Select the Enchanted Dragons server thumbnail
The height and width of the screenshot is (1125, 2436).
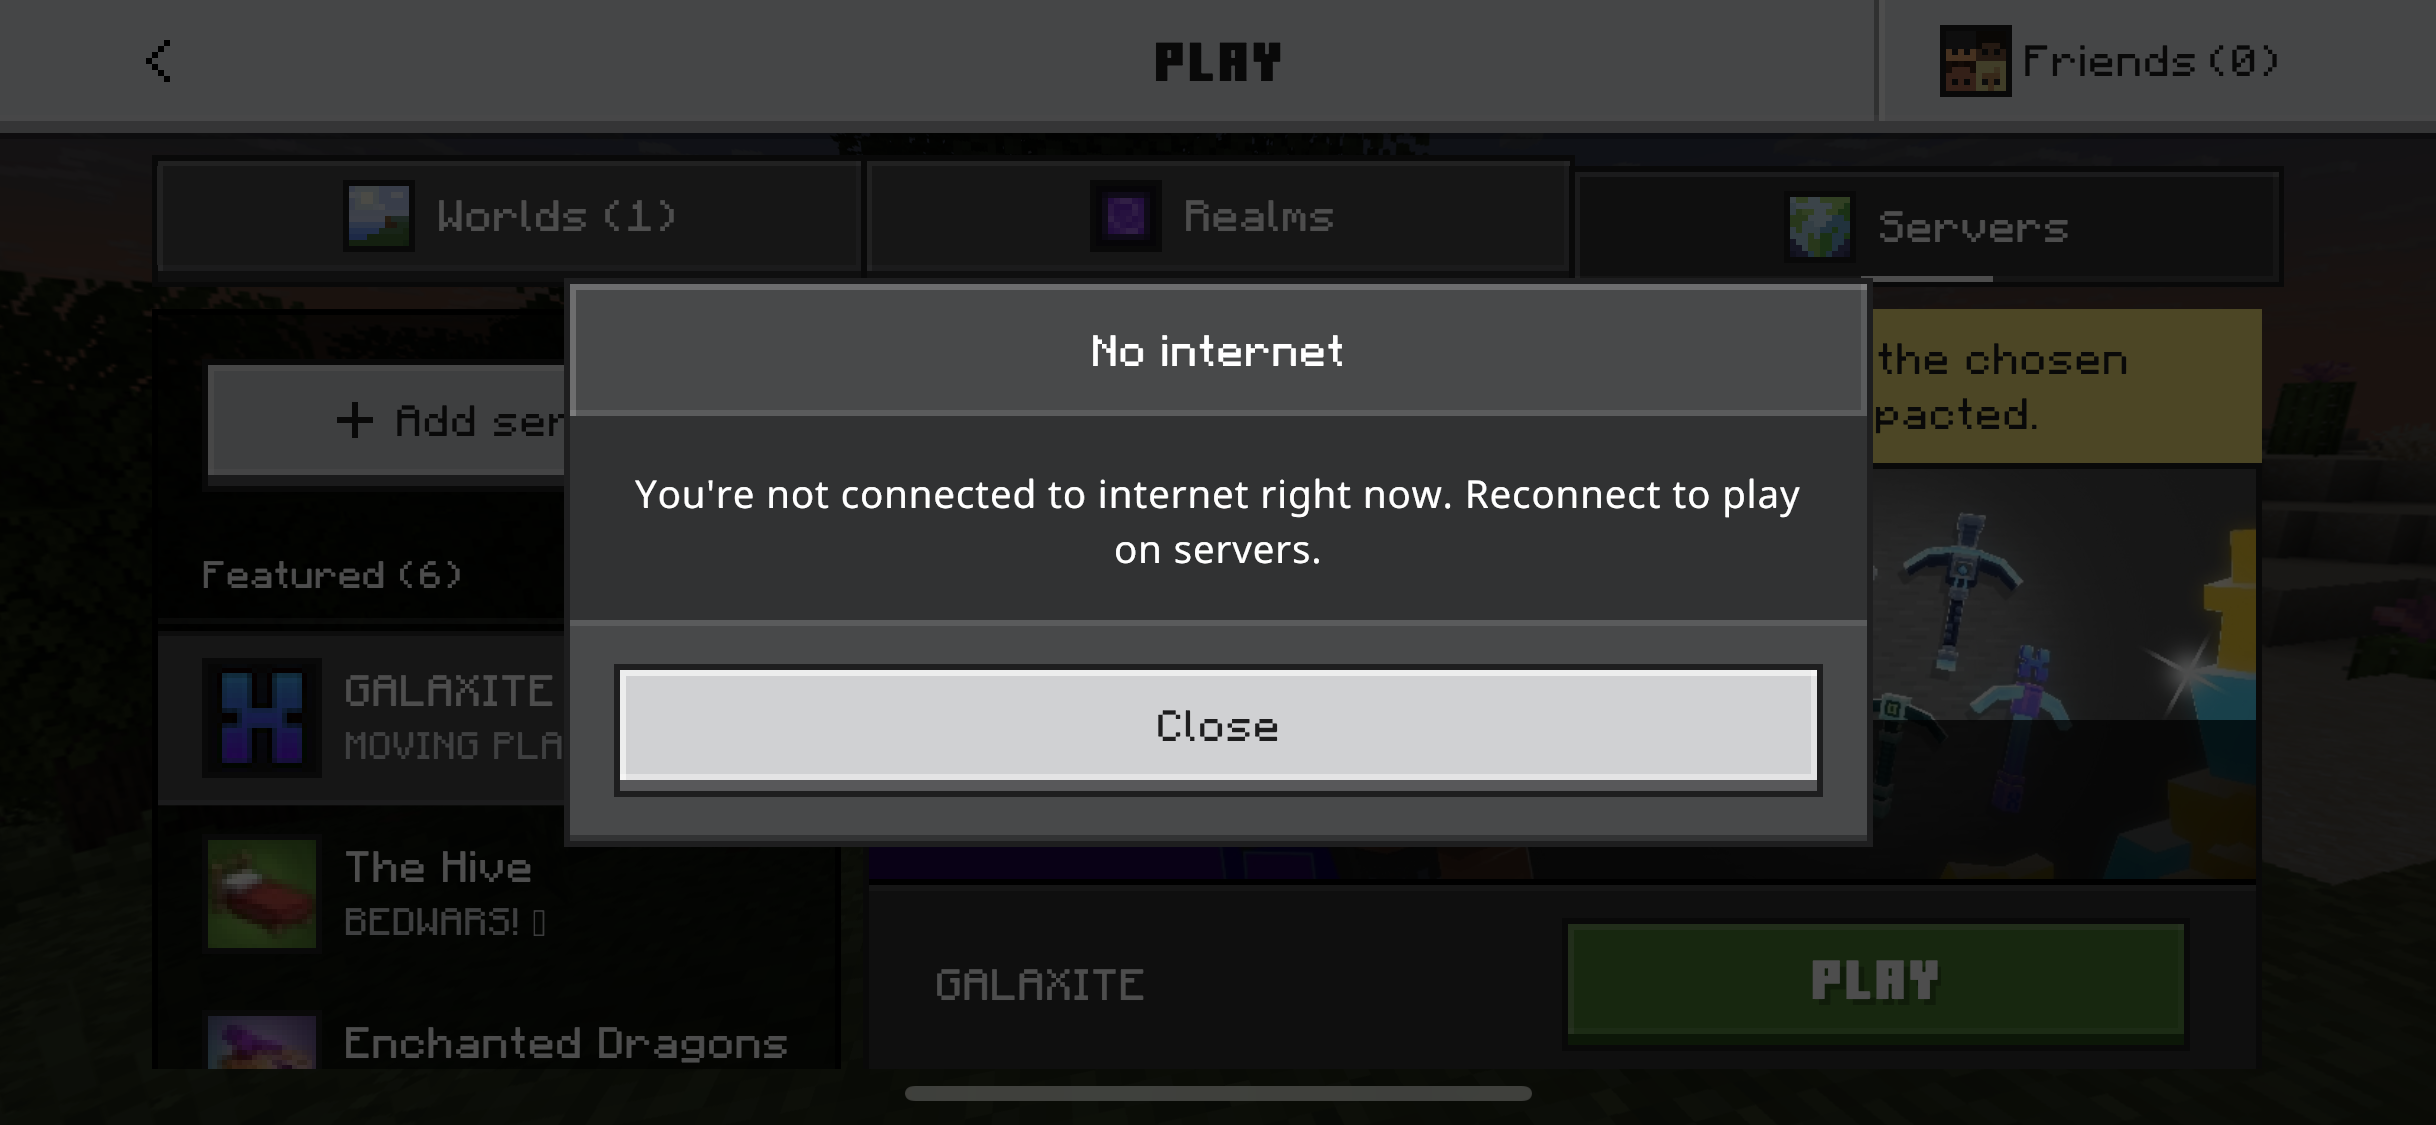(262, 1042)
